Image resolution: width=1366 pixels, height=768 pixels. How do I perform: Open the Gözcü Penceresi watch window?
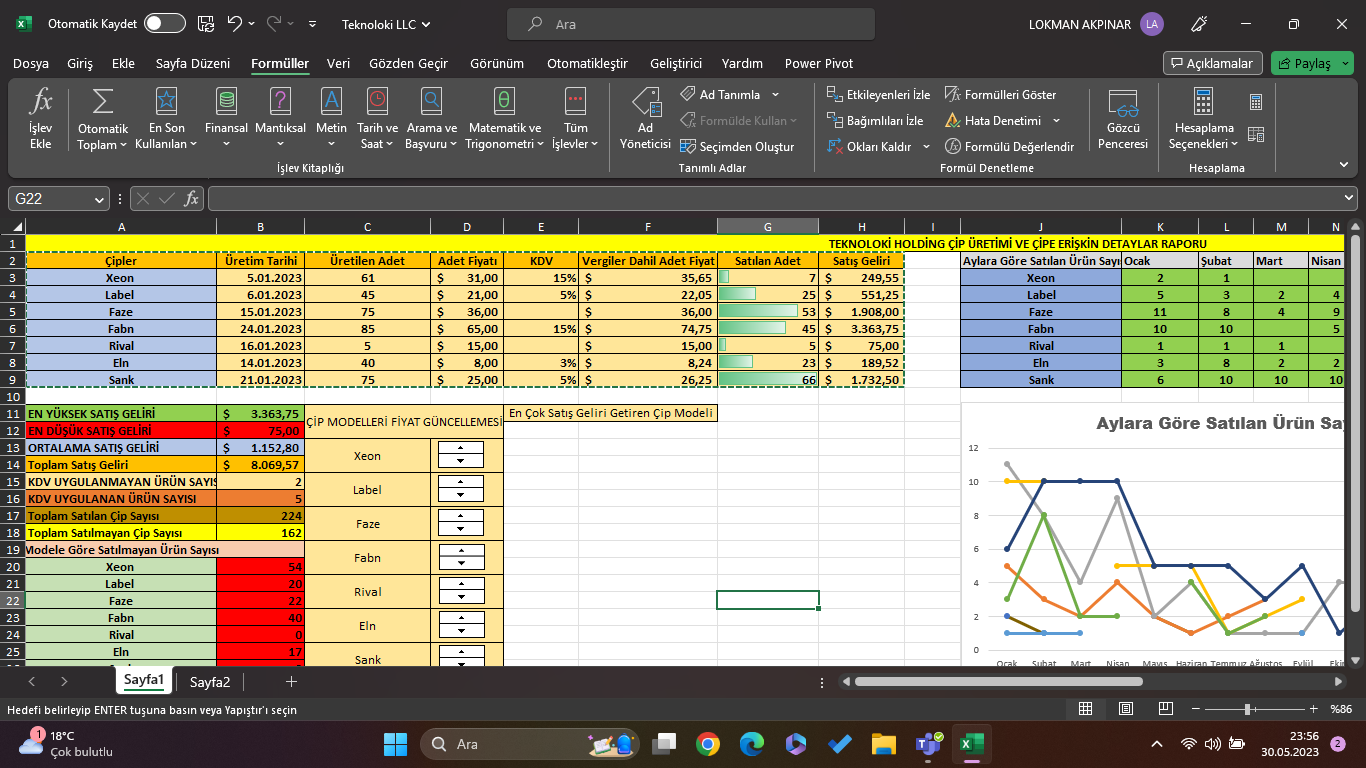(1123, 118)
